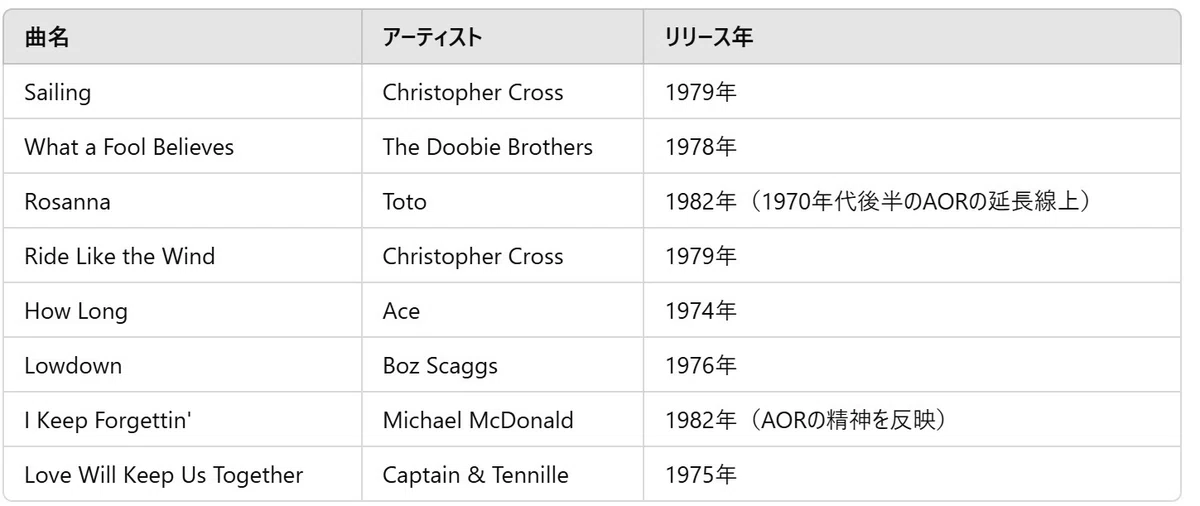Click the 1978年 release year cell
The height and width of the screenshot is (506, 1200).
point(912,147)
